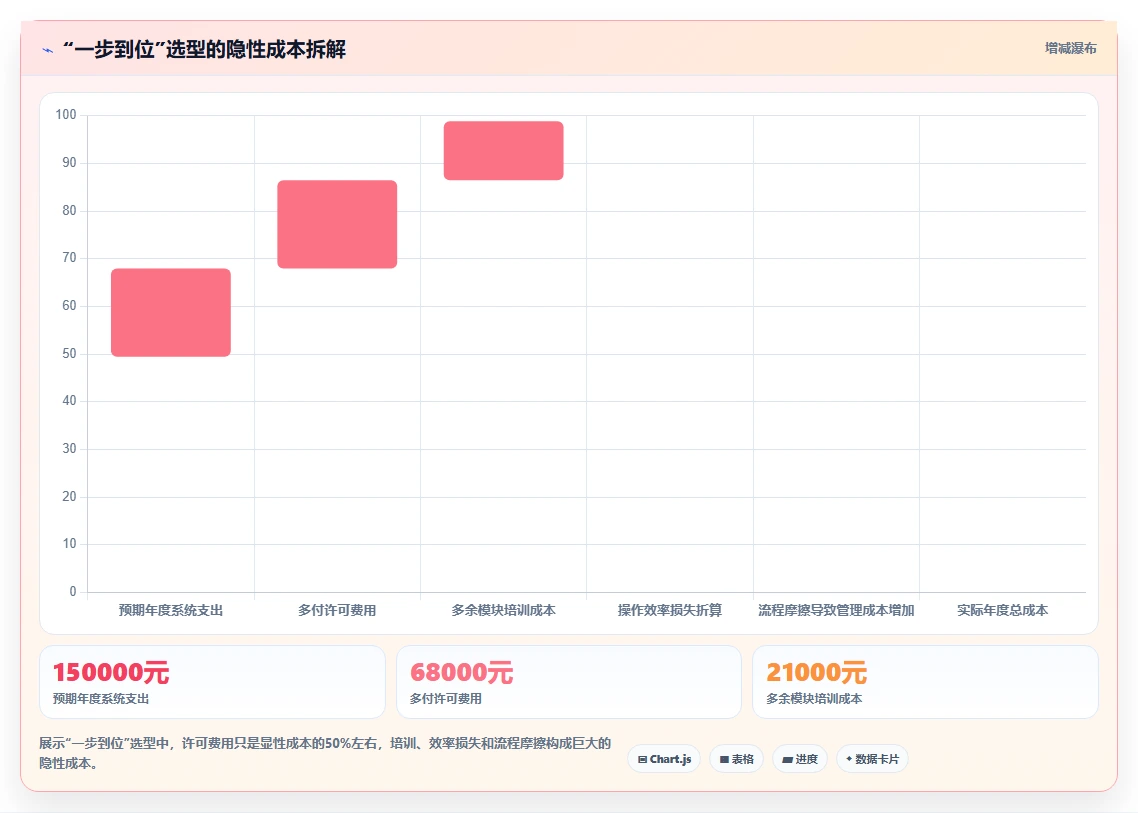Click x-axis label 操作效率损失折算

pyautogui.click(x=670, y=610)
